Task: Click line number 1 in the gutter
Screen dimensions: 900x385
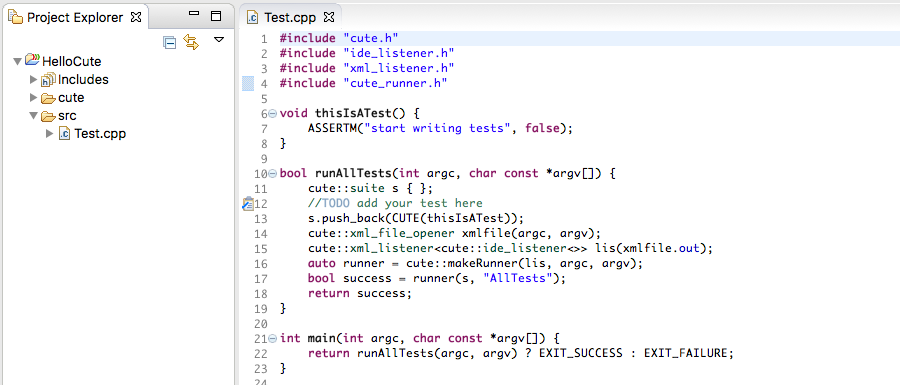Action: [263, 39]
